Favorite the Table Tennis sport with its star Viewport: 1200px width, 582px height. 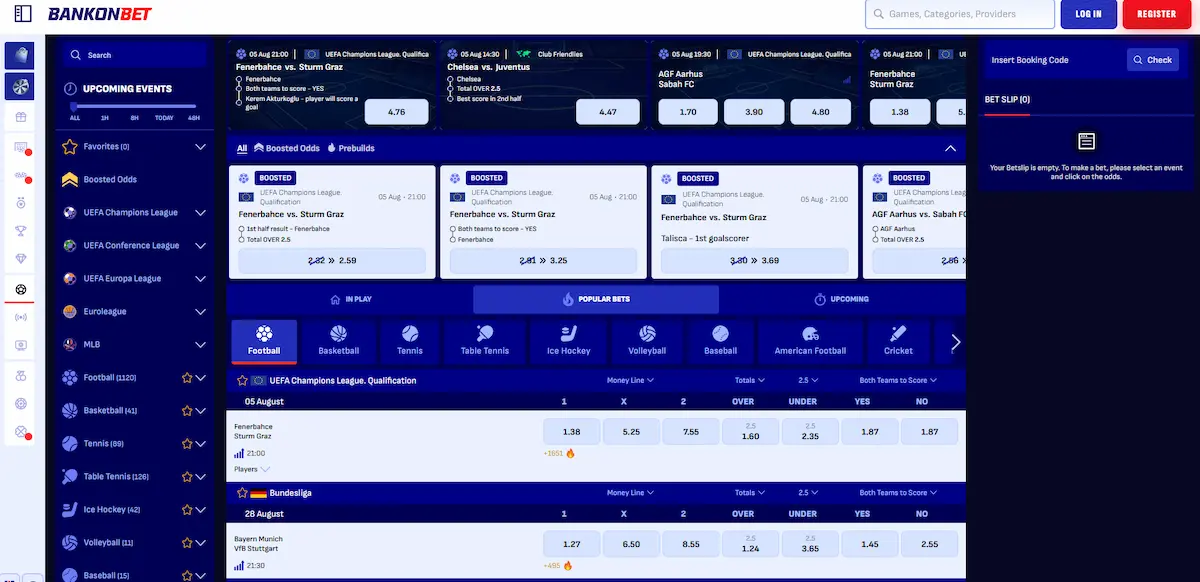[x=187, y=477]
